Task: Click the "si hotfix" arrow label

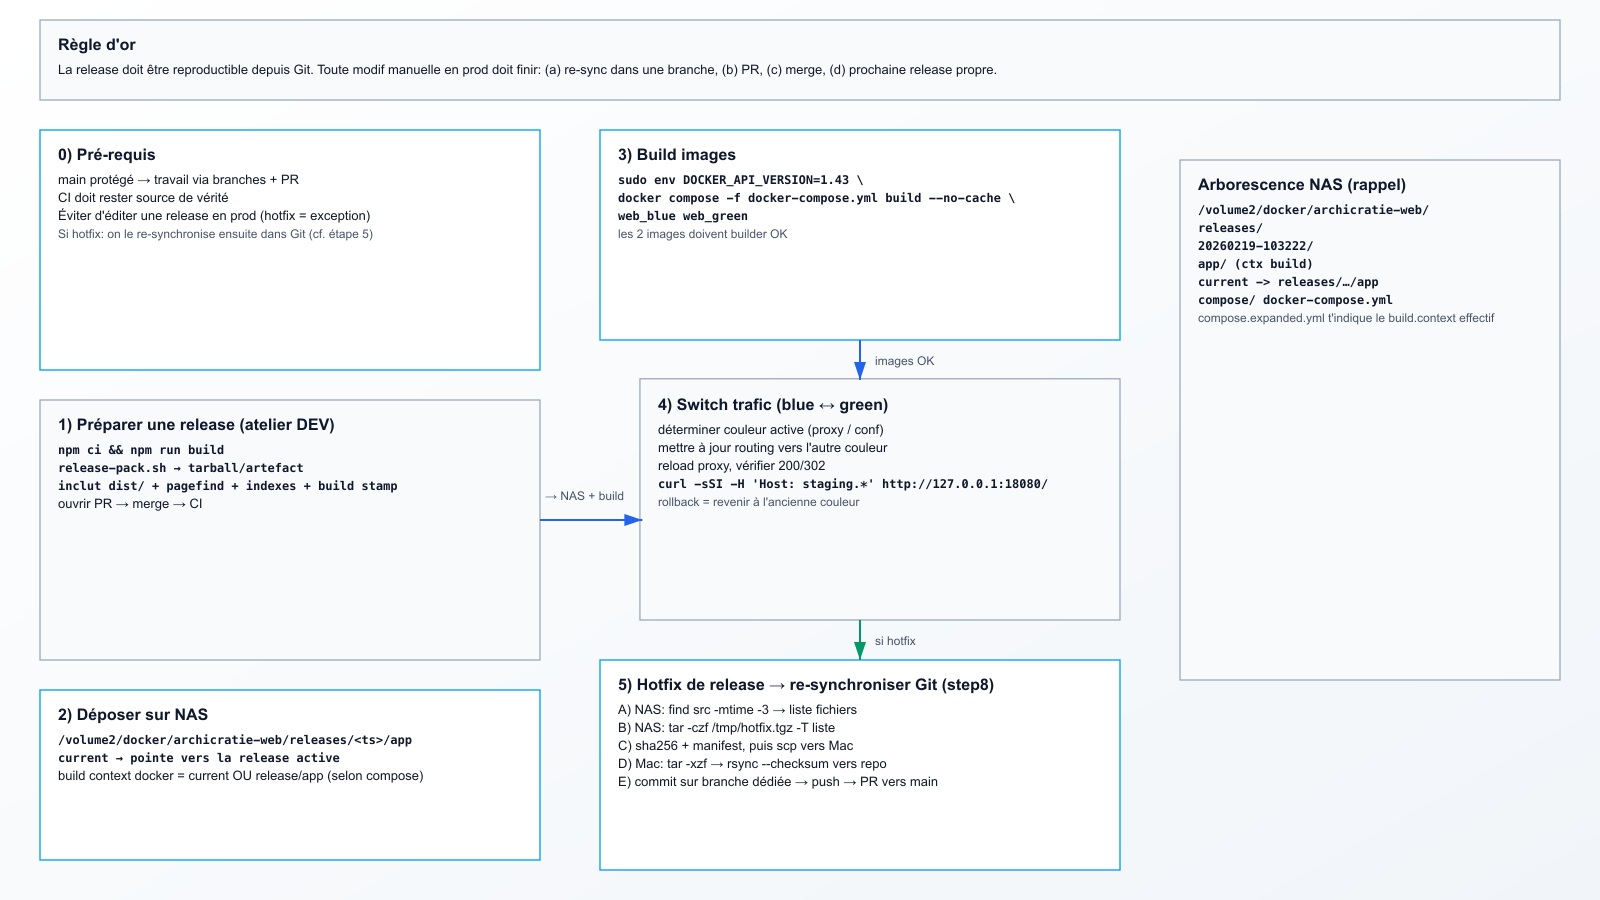Action: (x=895, y=641)
